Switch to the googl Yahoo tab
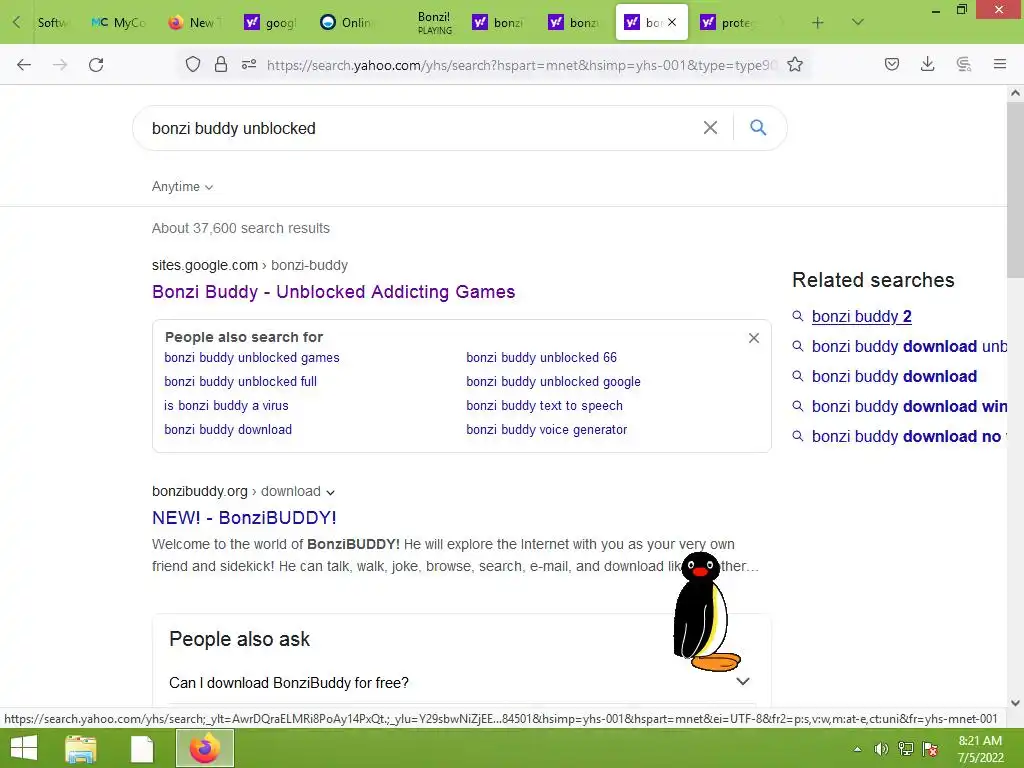The height and width of the screenshot is (768, 1024). pyautogui.click(x=270, y=23)
